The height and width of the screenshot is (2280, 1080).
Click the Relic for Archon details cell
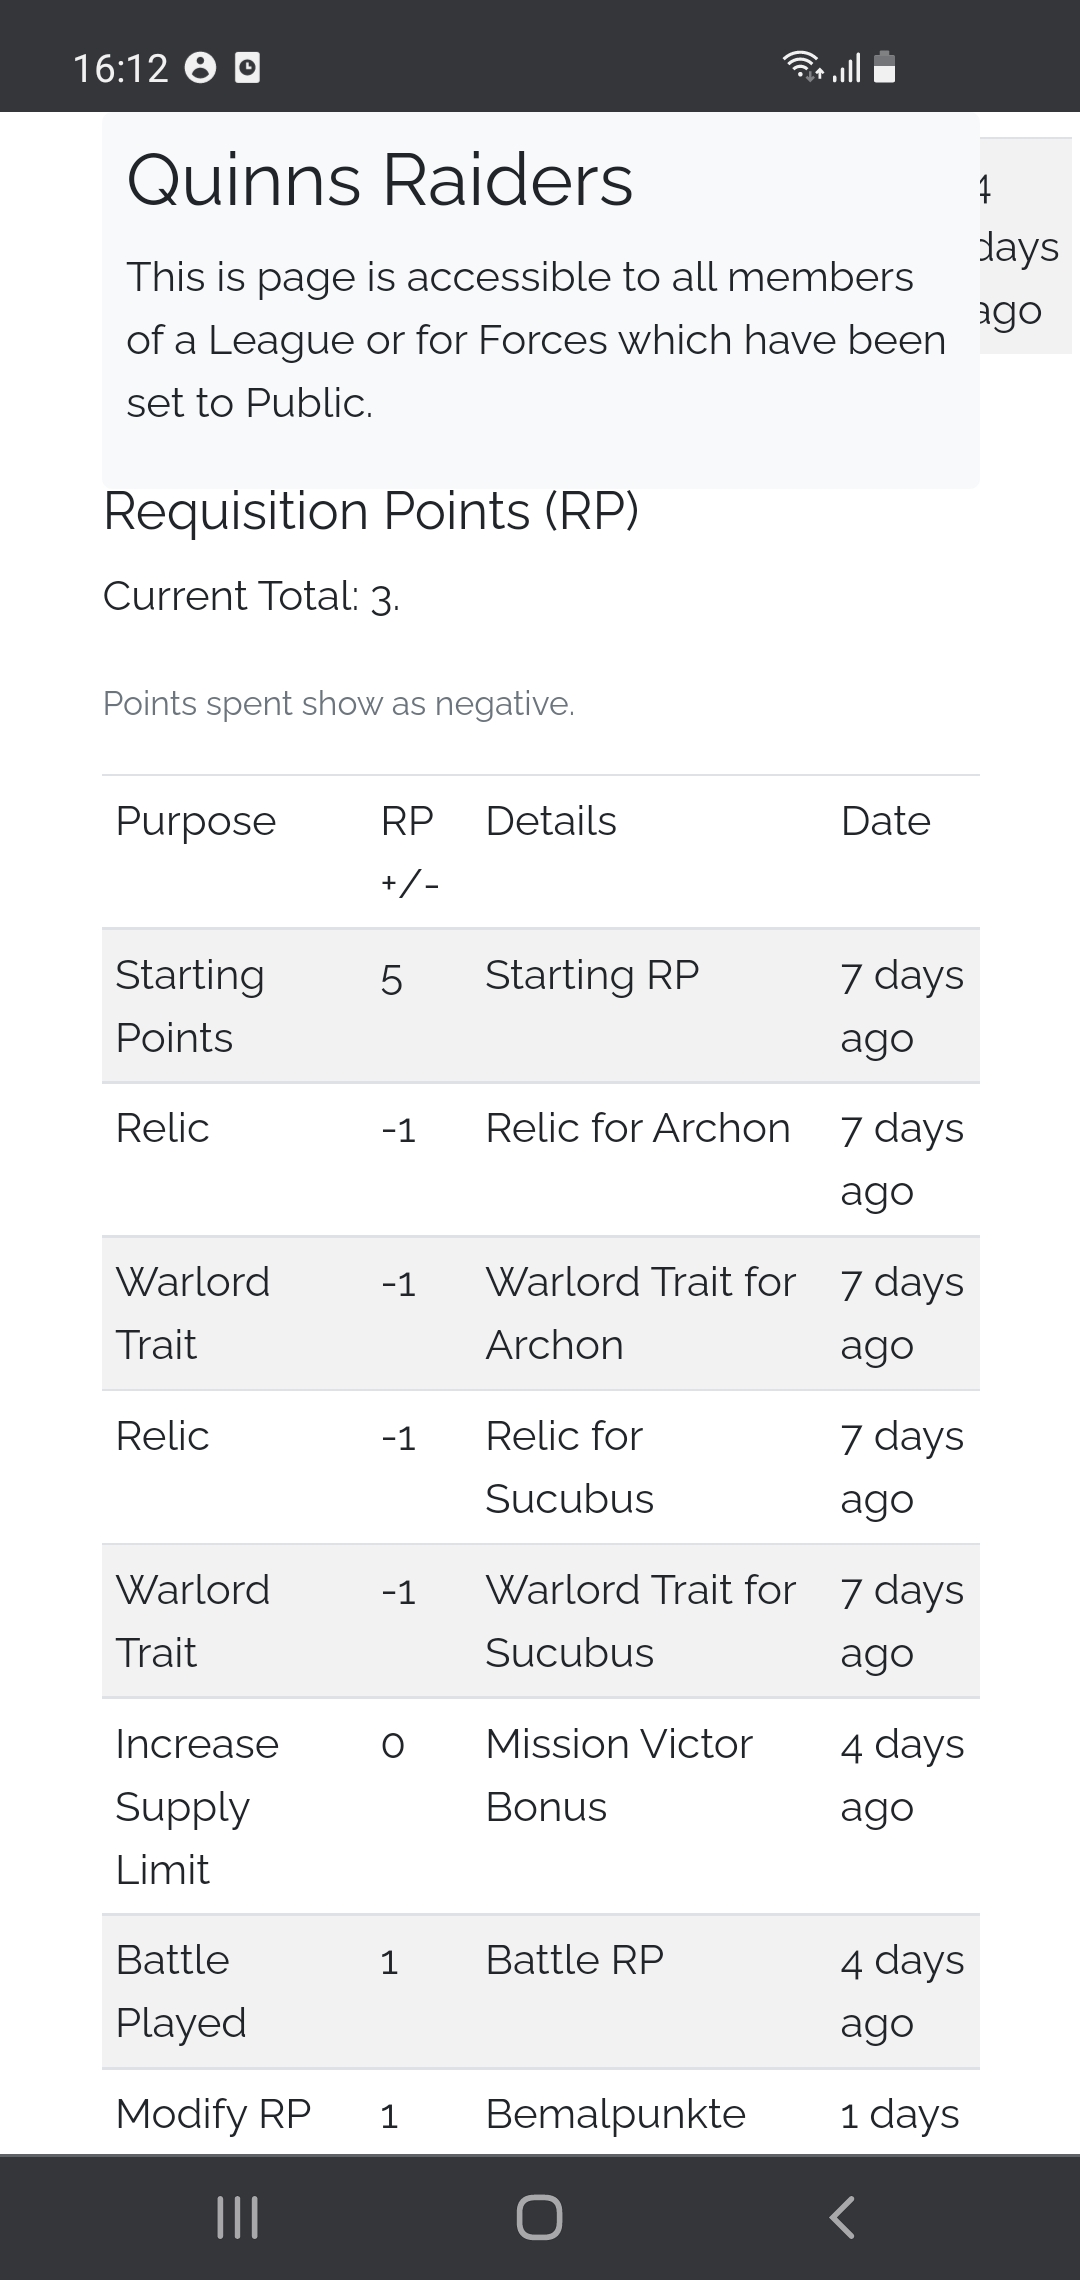tap(638, 1129)
